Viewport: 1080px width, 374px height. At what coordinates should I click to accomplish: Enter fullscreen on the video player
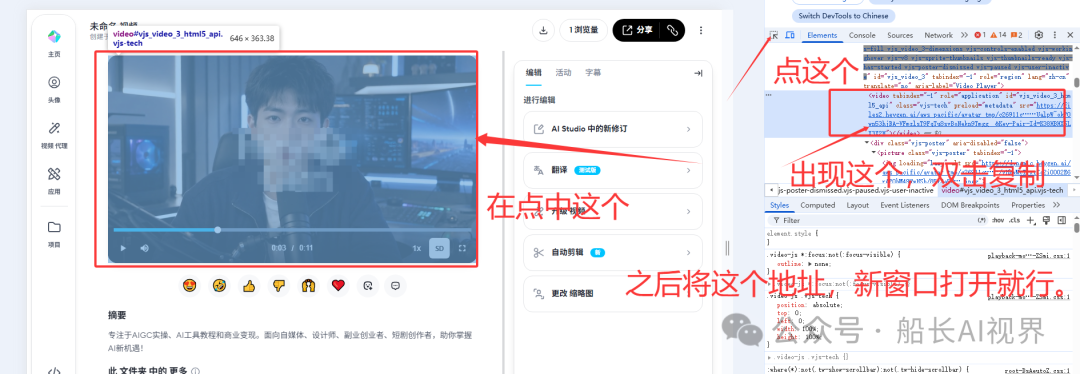point(463,248)
